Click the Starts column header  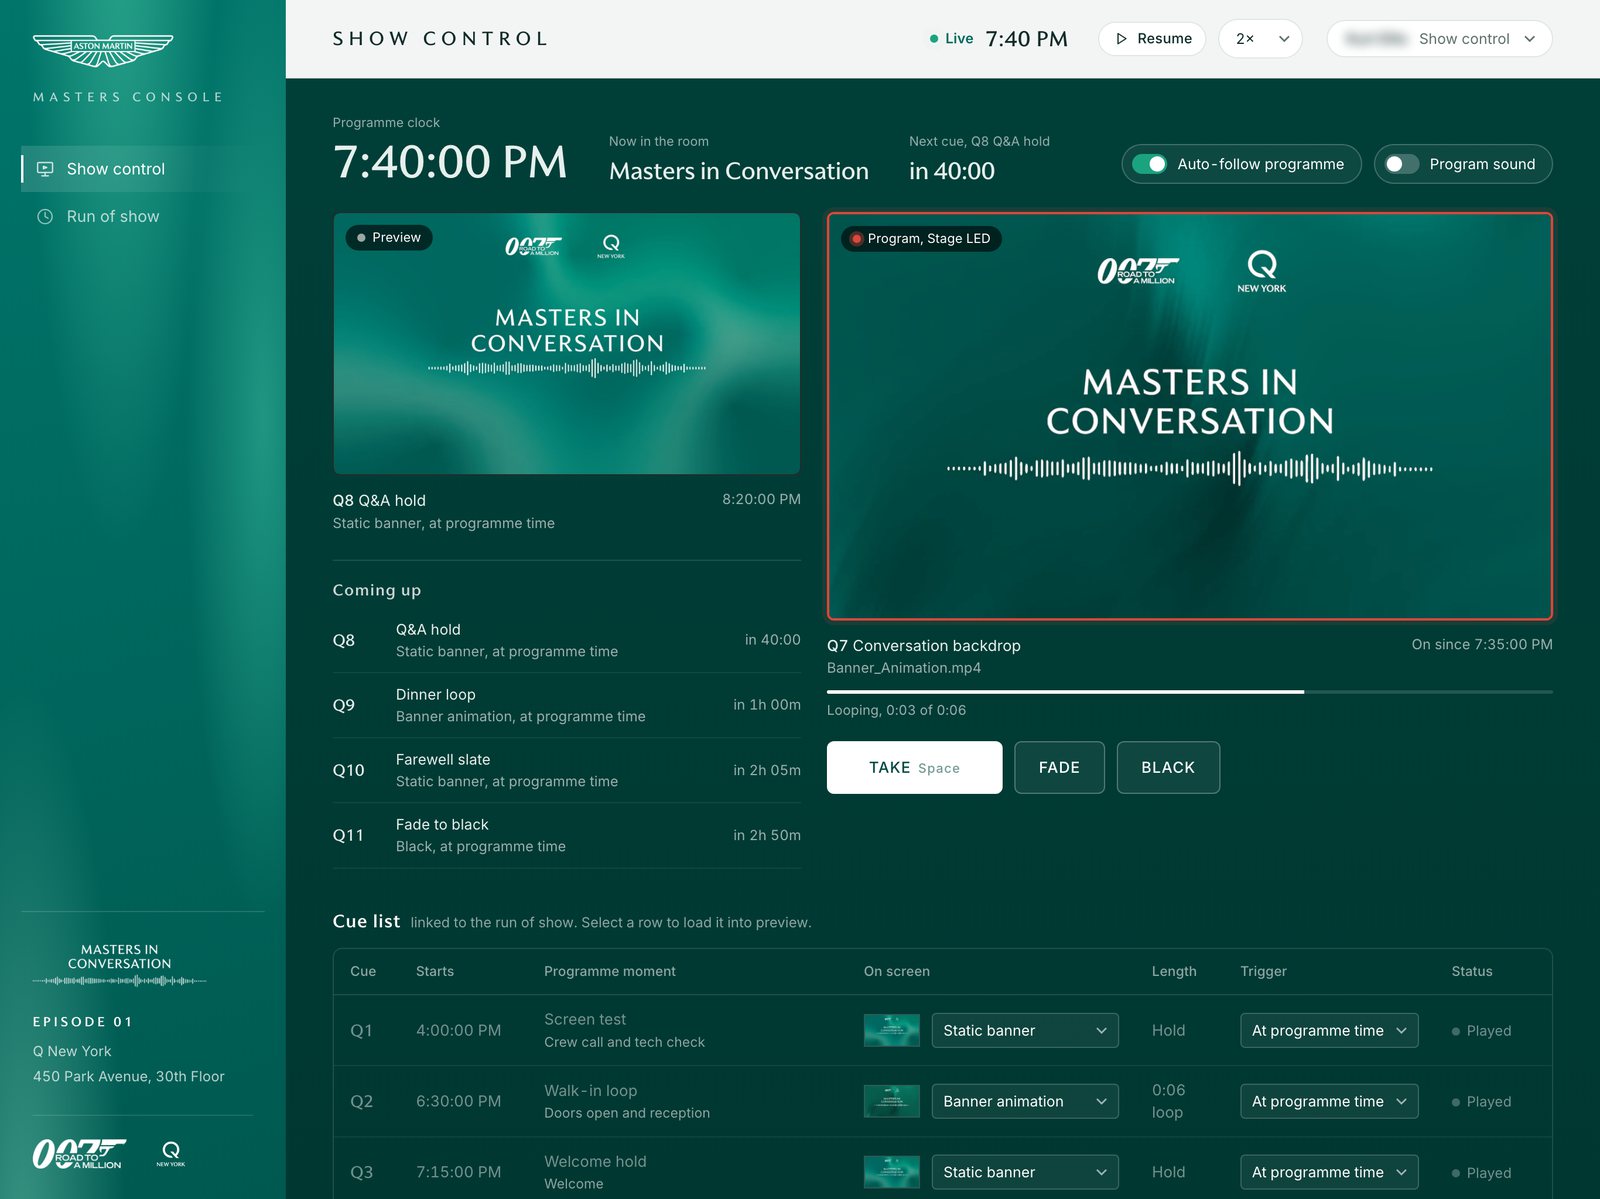tap(435, 972)
